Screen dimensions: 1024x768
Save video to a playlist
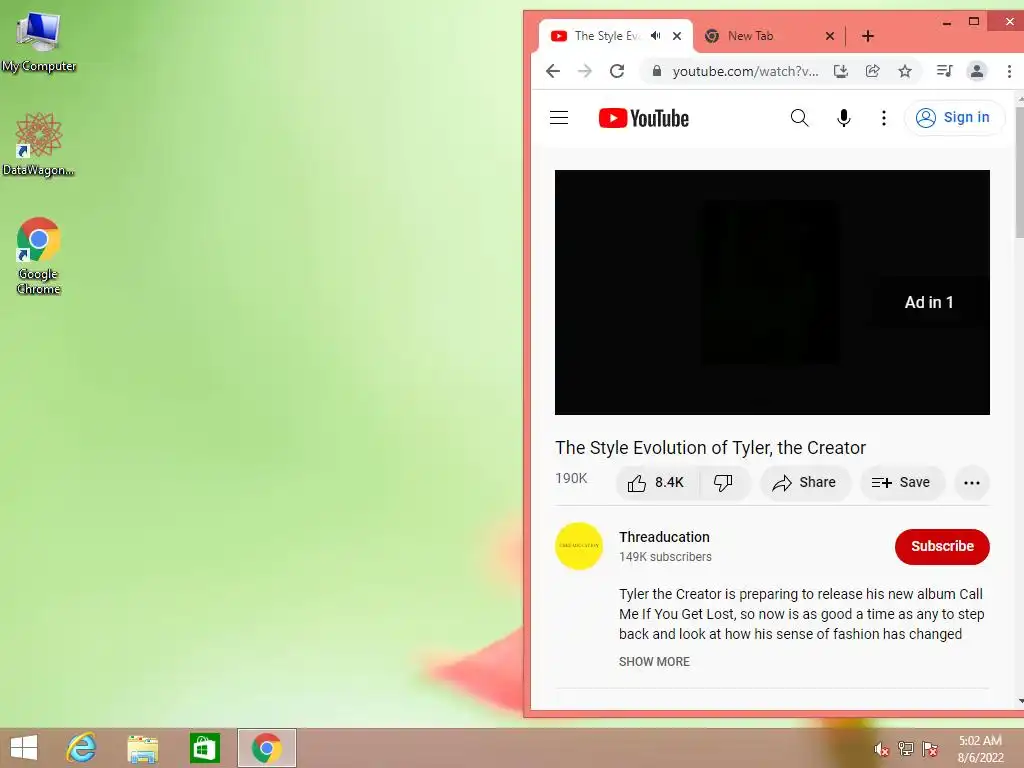tap(901, 483)
